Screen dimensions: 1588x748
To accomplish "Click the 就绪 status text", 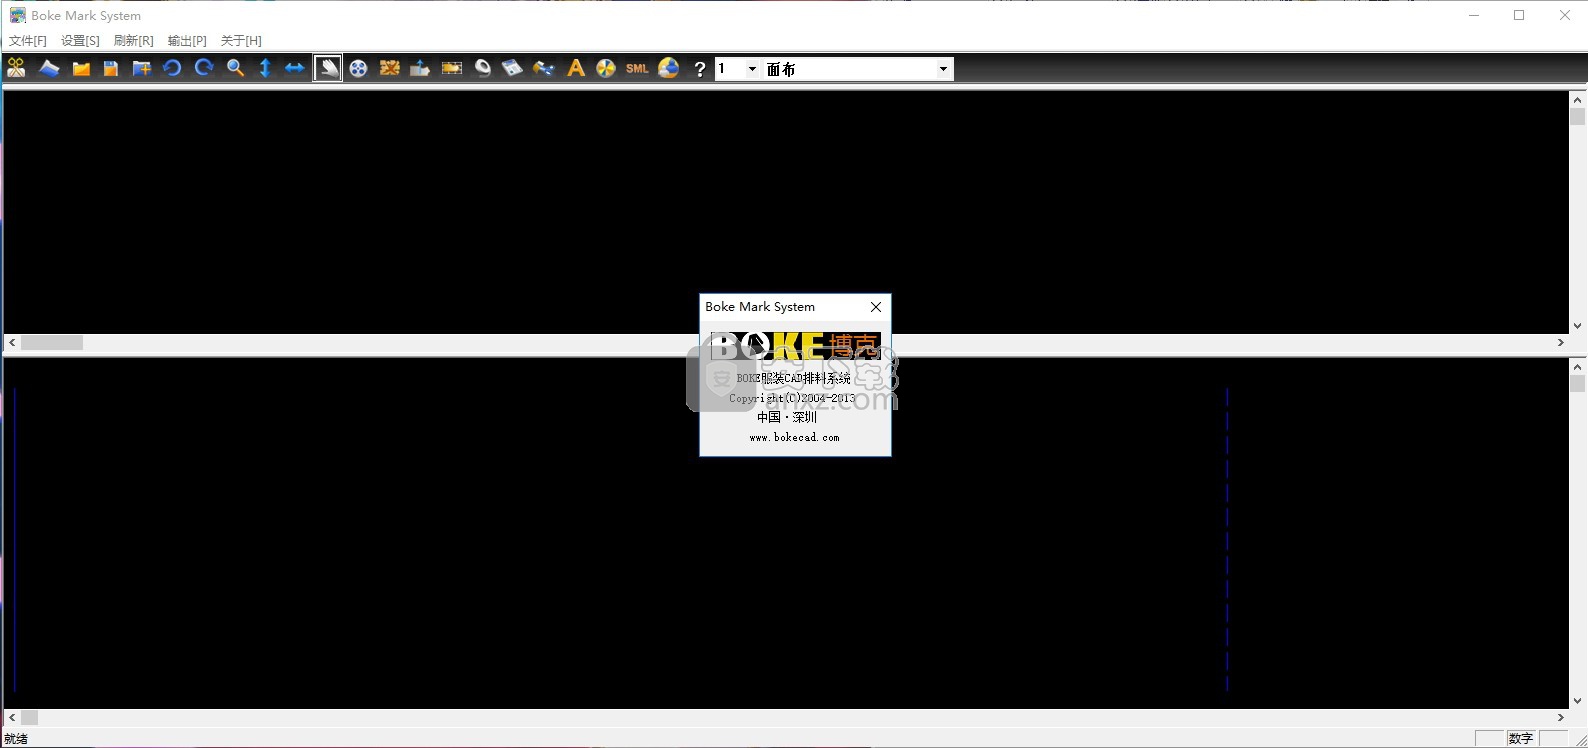I will pos(16,739).
